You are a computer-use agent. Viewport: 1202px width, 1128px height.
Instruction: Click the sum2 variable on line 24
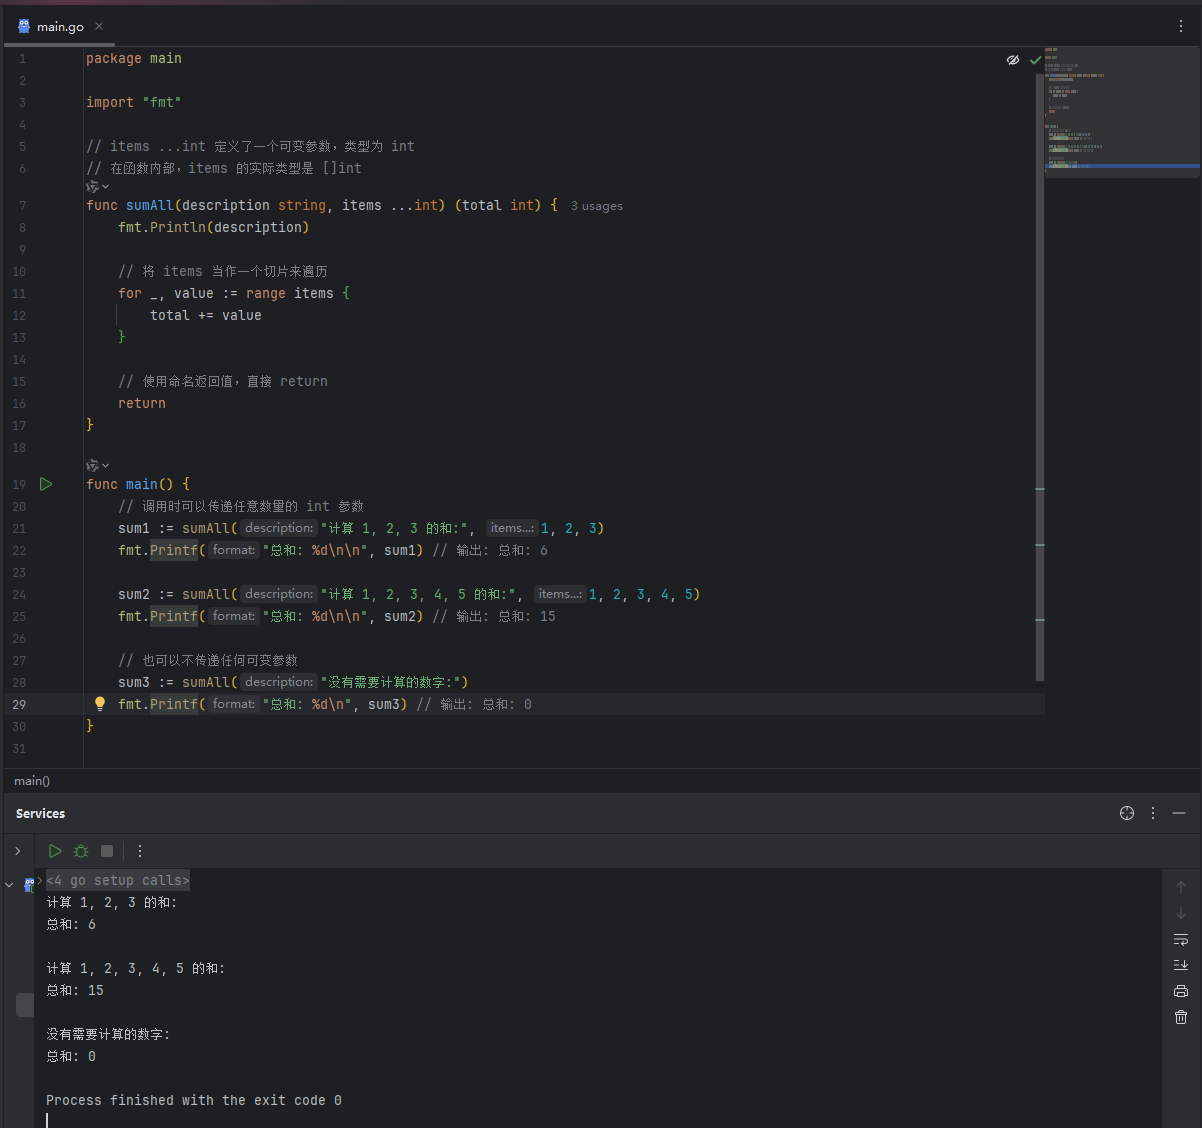point(134,595)
